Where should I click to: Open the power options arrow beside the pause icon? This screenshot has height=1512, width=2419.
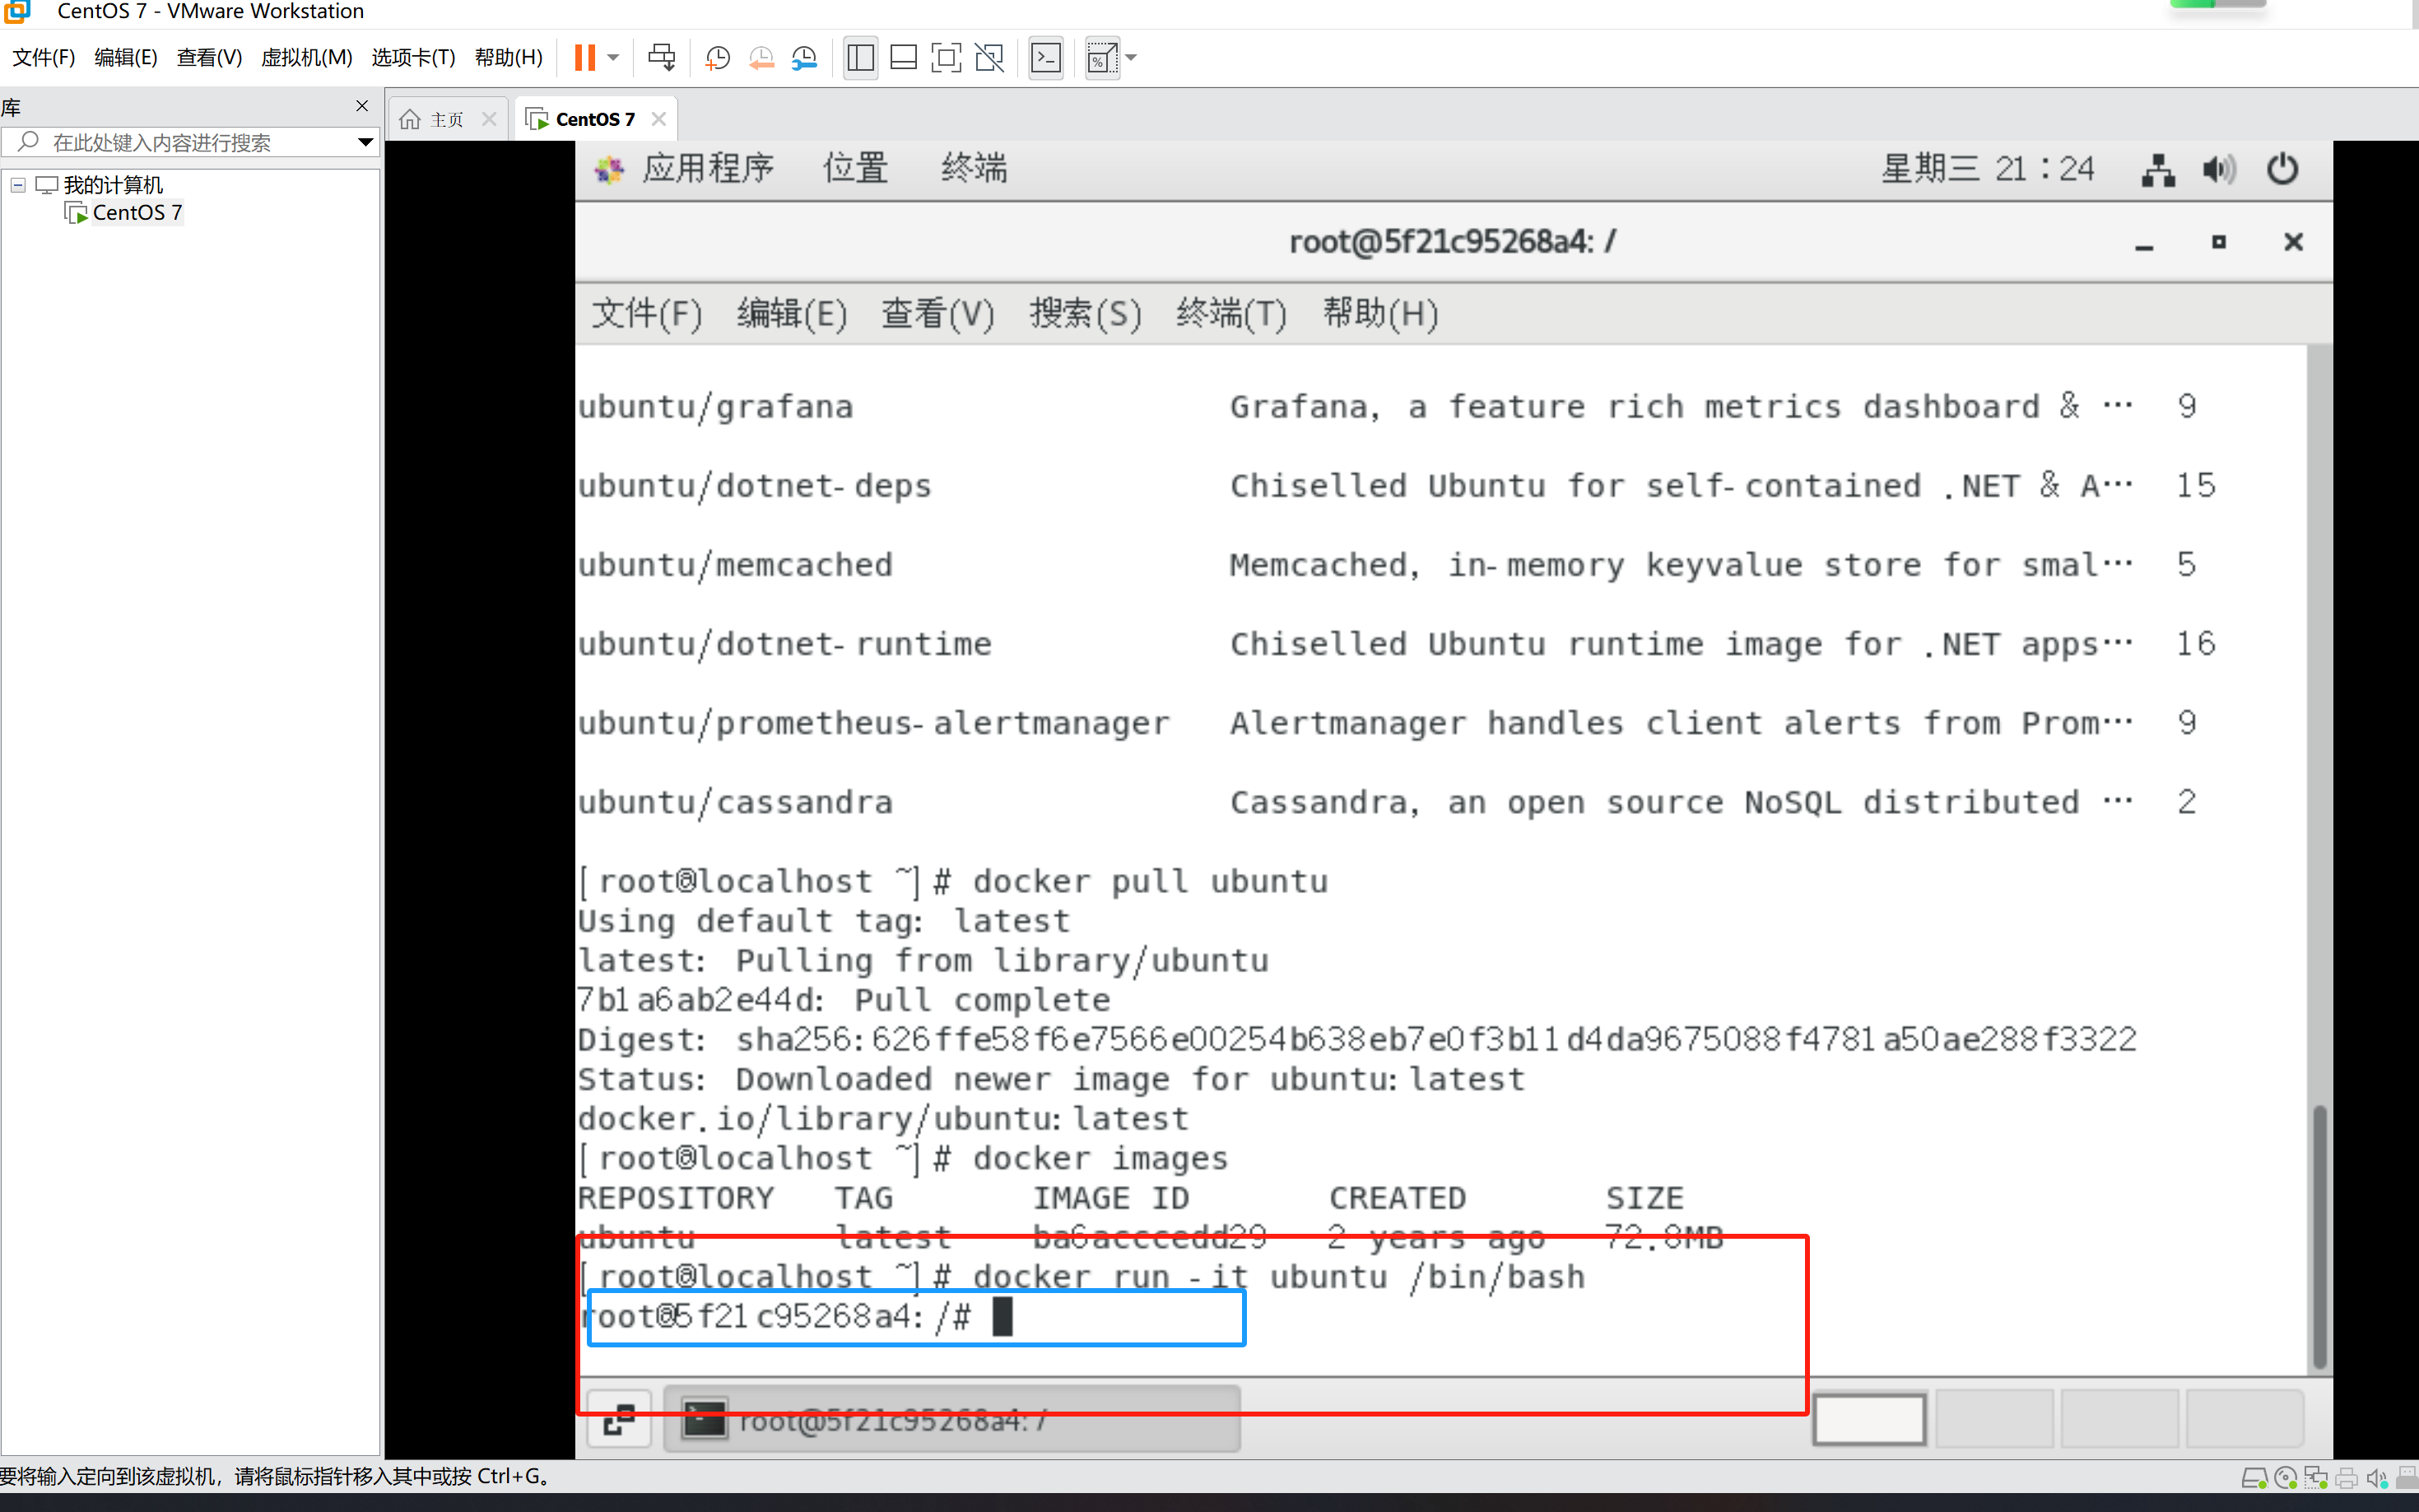tap(614, 58)
